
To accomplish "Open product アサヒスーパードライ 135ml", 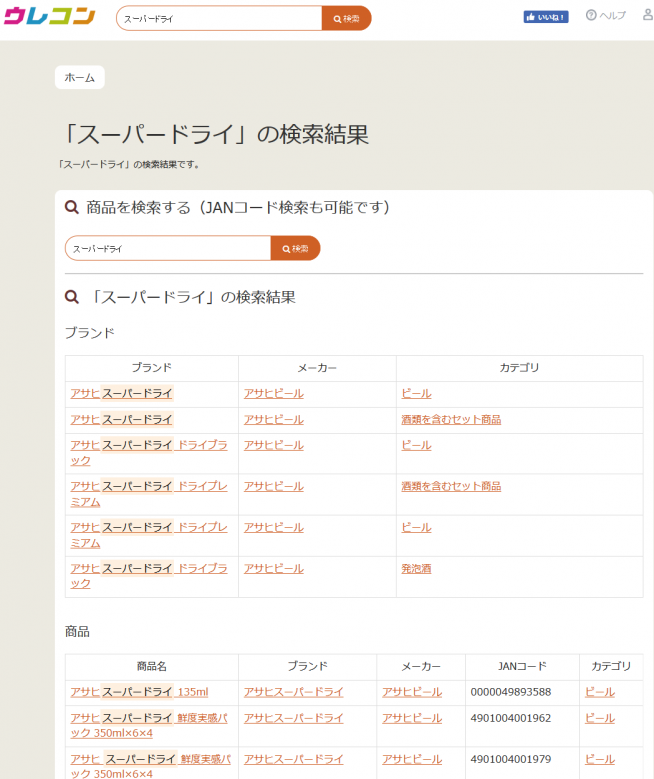I will pos(139,692).
